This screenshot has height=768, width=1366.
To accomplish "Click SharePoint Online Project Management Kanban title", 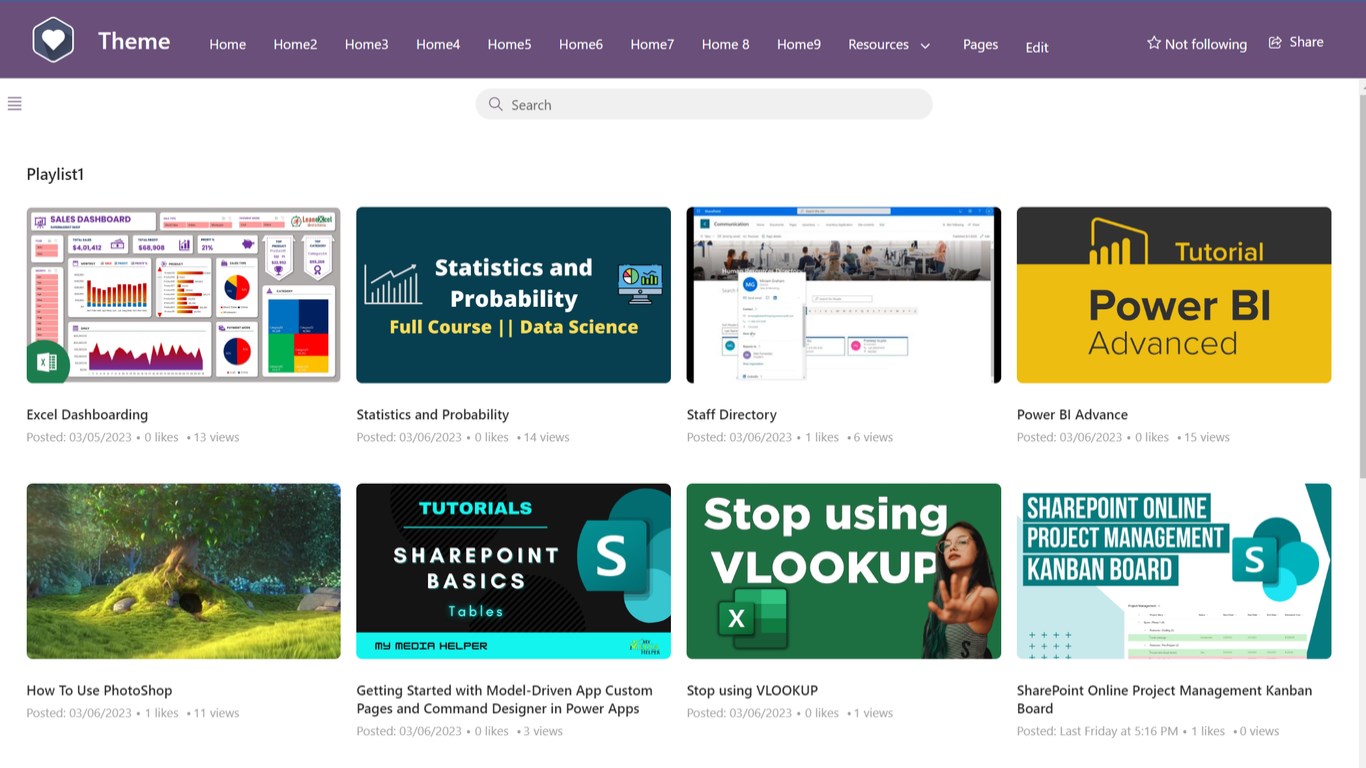I will 1164,699.
